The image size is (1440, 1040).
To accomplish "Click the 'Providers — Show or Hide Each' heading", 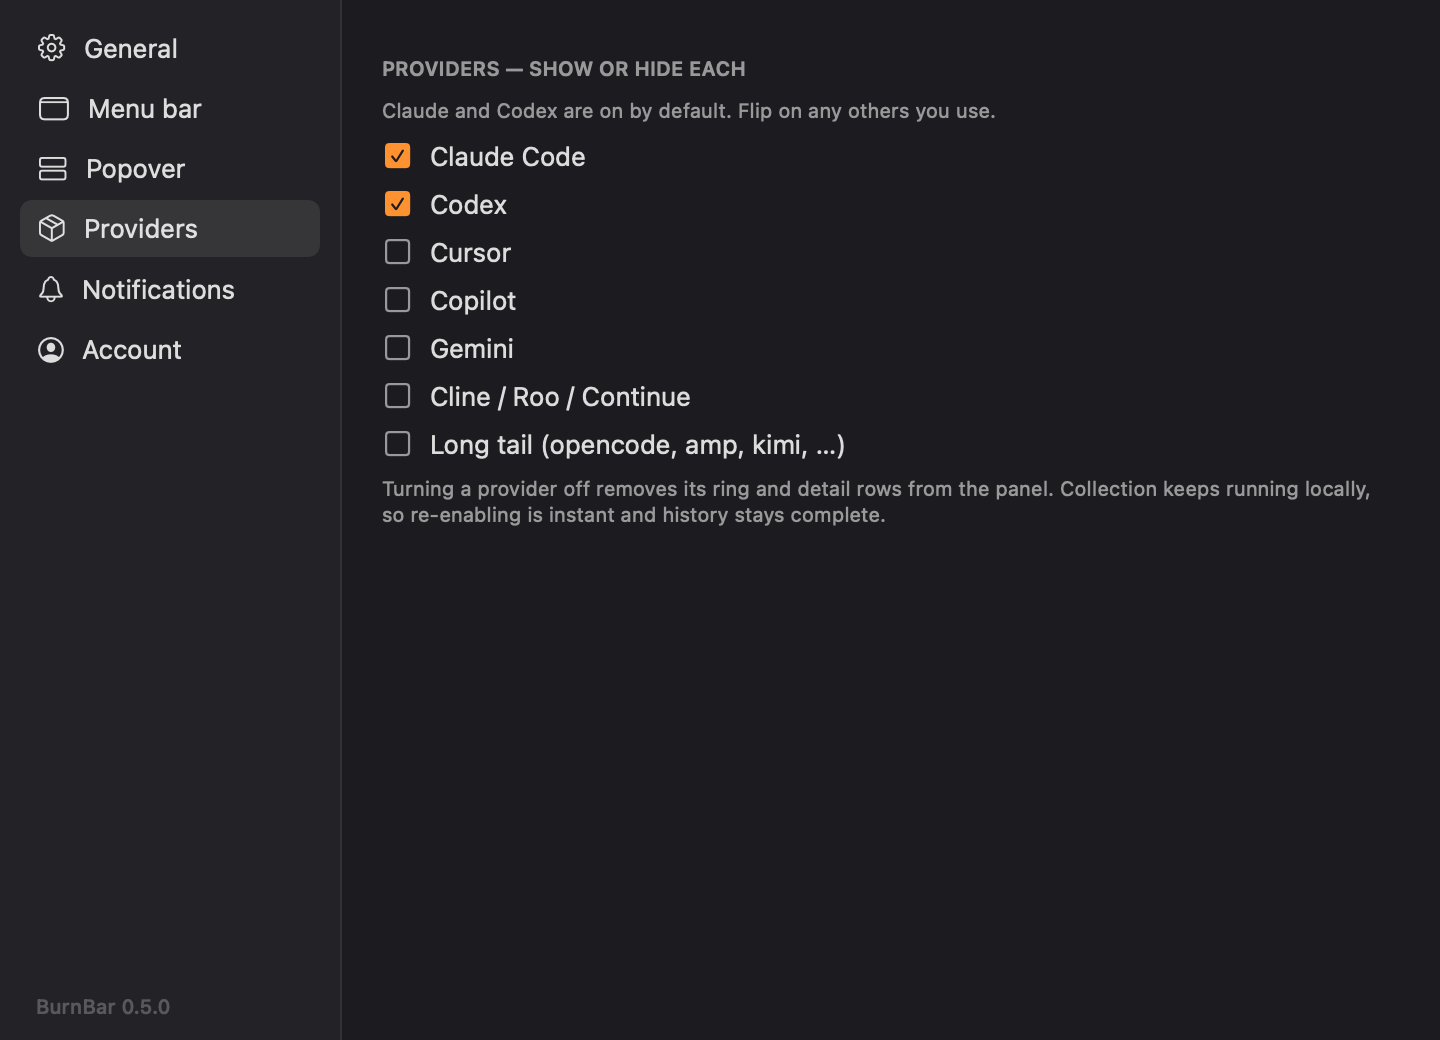I will 564,69.
